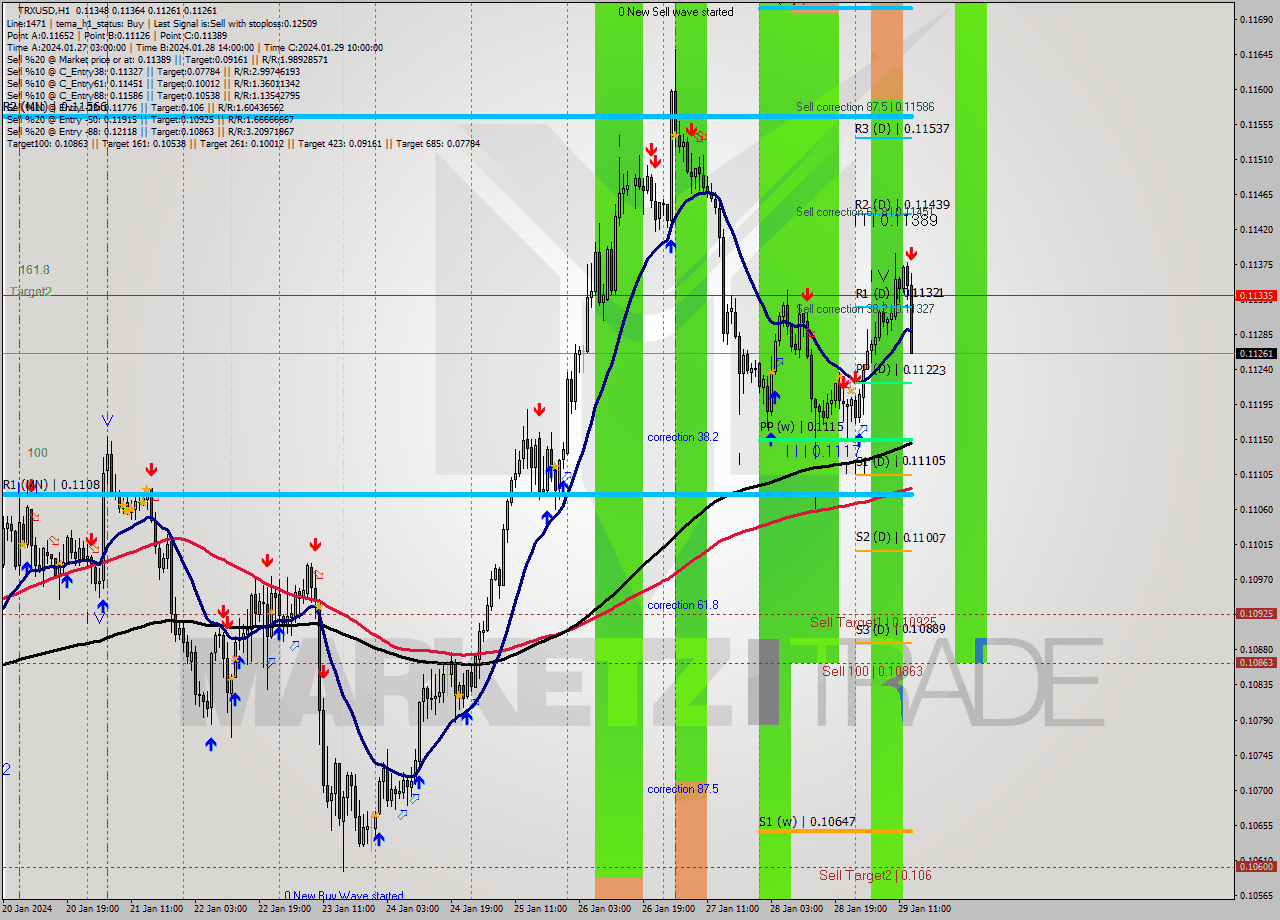The height and width of the screenshot is (920, 1280).
Task: Select the 0.10745 price axis value
Action: (1256, 755)
